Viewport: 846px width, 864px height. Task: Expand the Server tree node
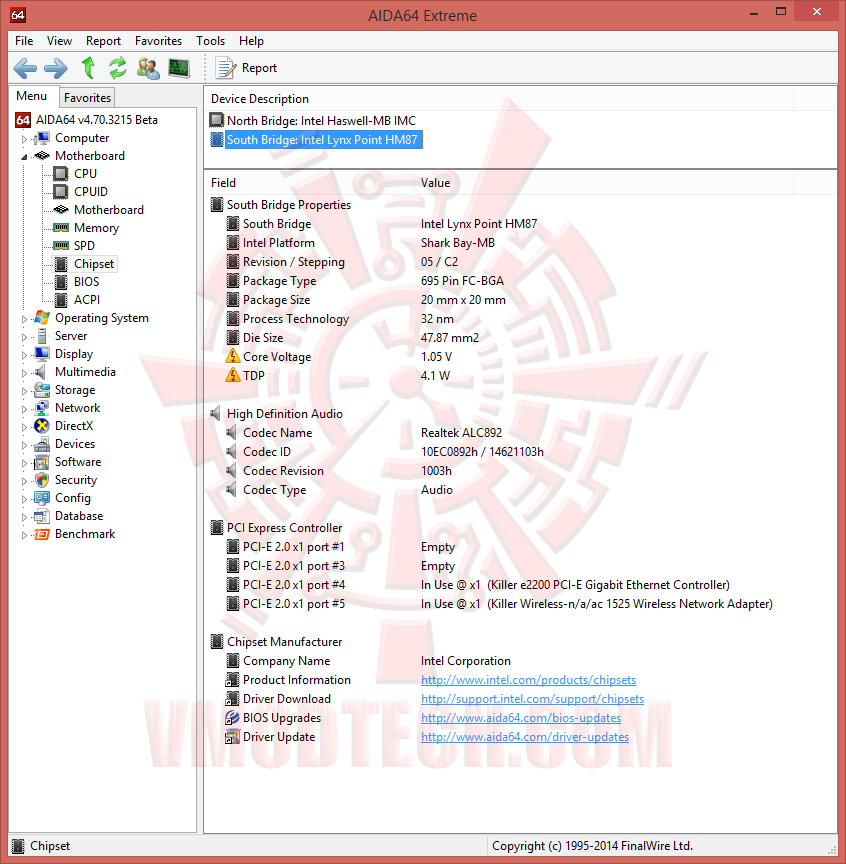tap(24, 337)
